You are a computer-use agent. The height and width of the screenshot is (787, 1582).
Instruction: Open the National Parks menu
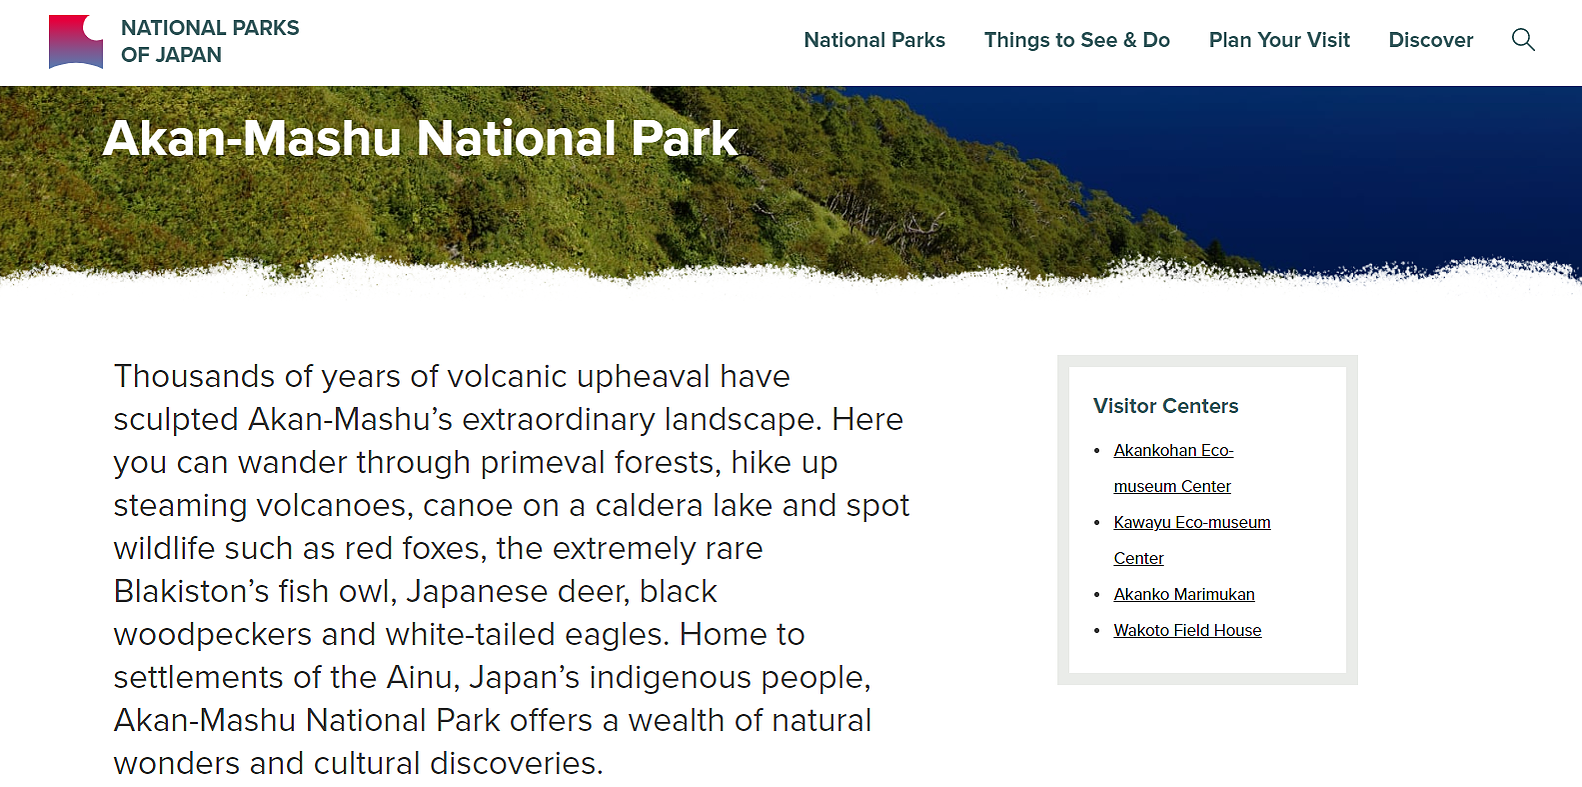click(x=874, y=40)
